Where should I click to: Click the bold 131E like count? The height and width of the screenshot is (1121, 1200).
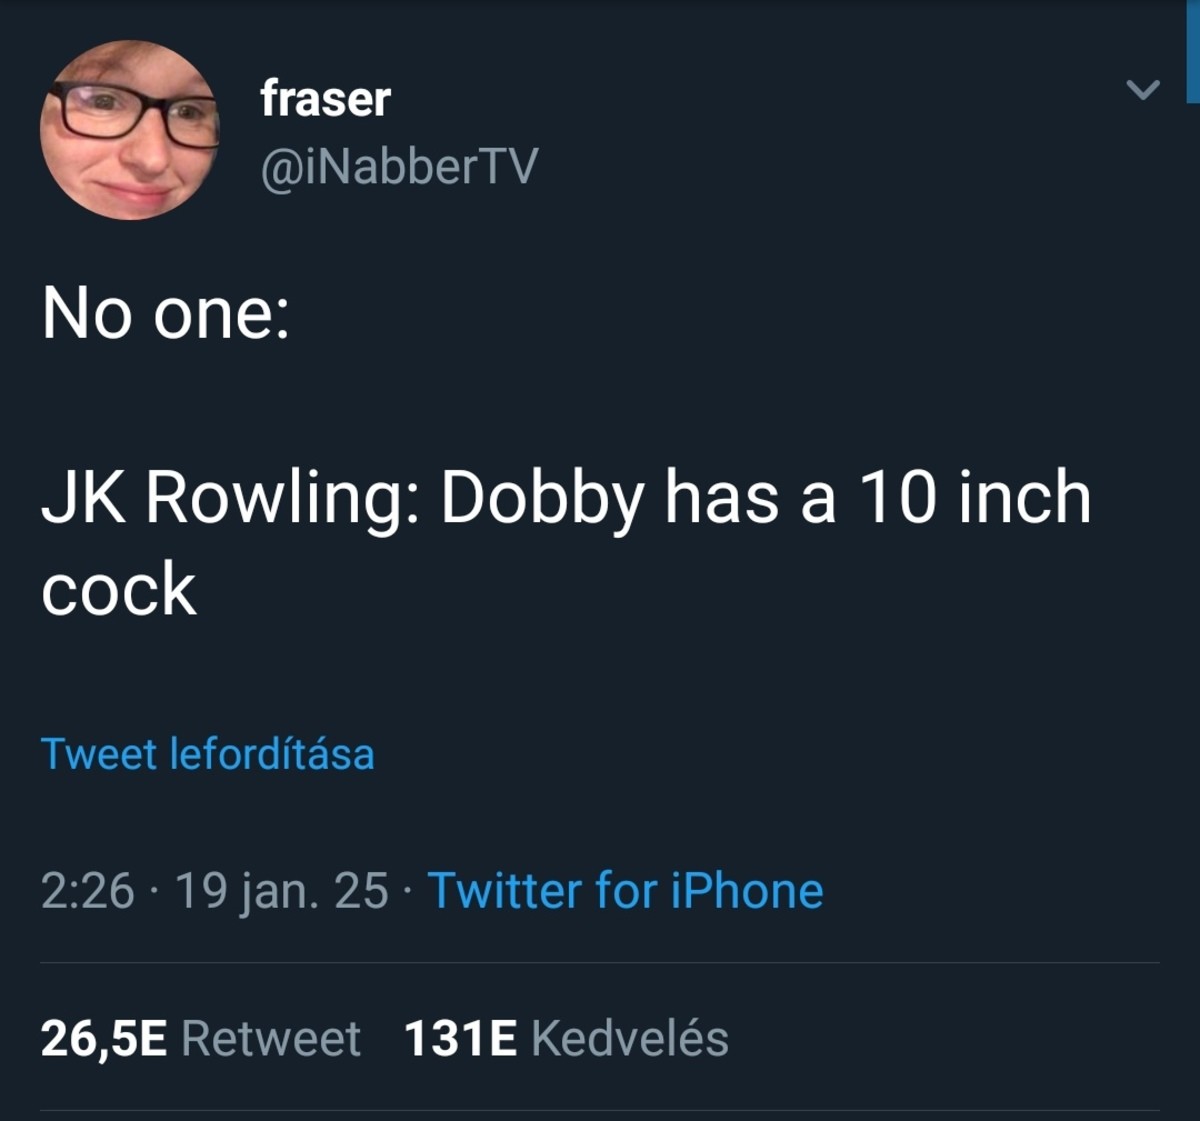point(460,1038)
